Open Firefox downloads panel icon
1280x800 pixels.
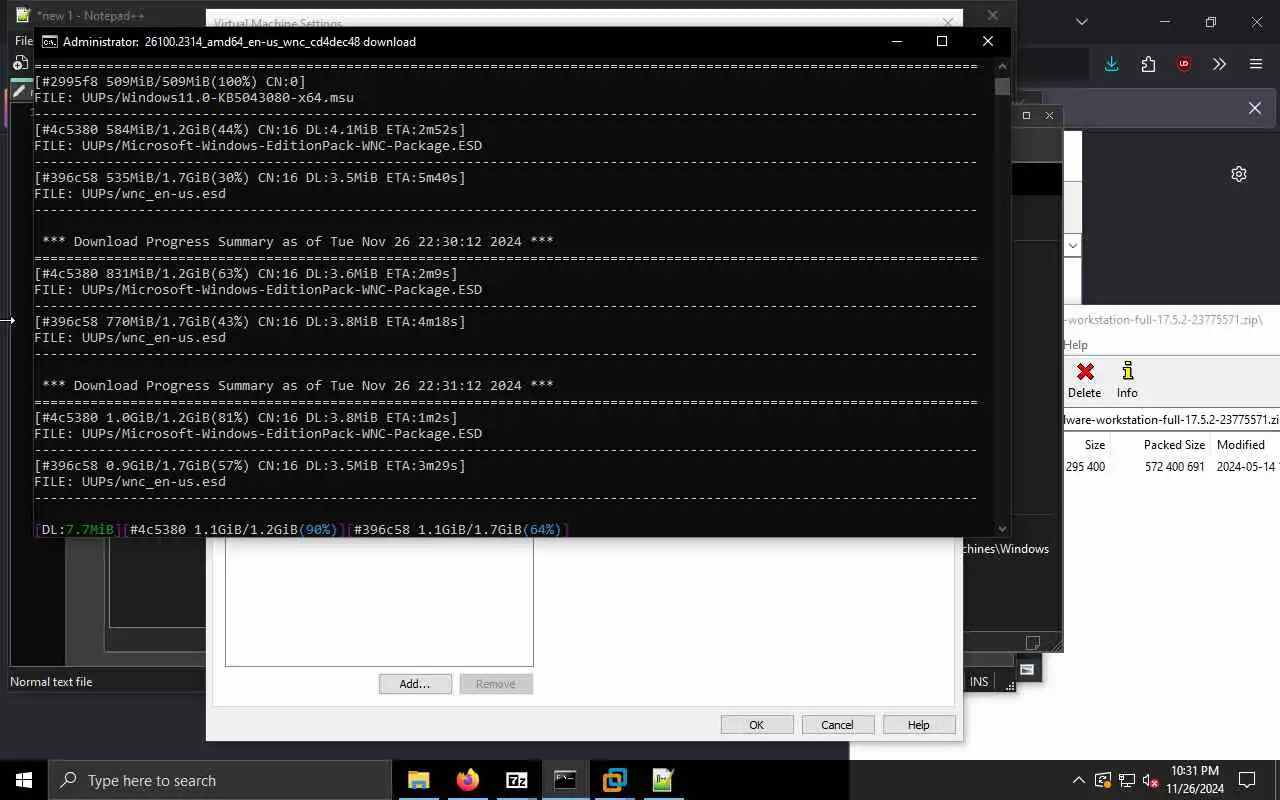tap(1111, 64)
